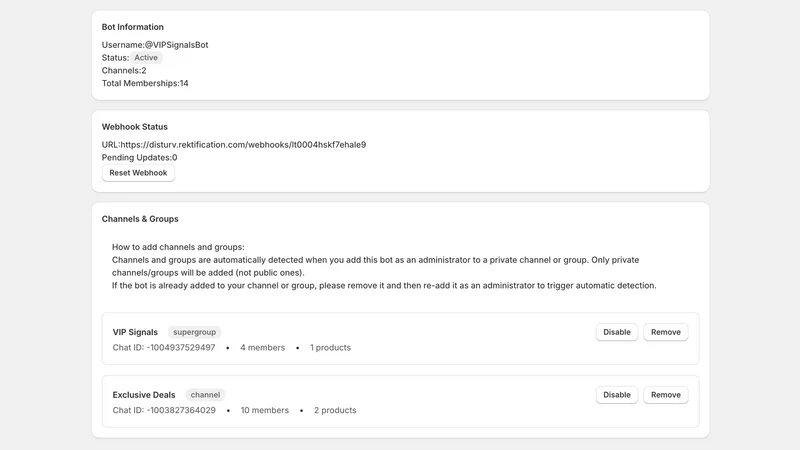
Task: Click the Webhook Status heading
Action: pos(135,127)
